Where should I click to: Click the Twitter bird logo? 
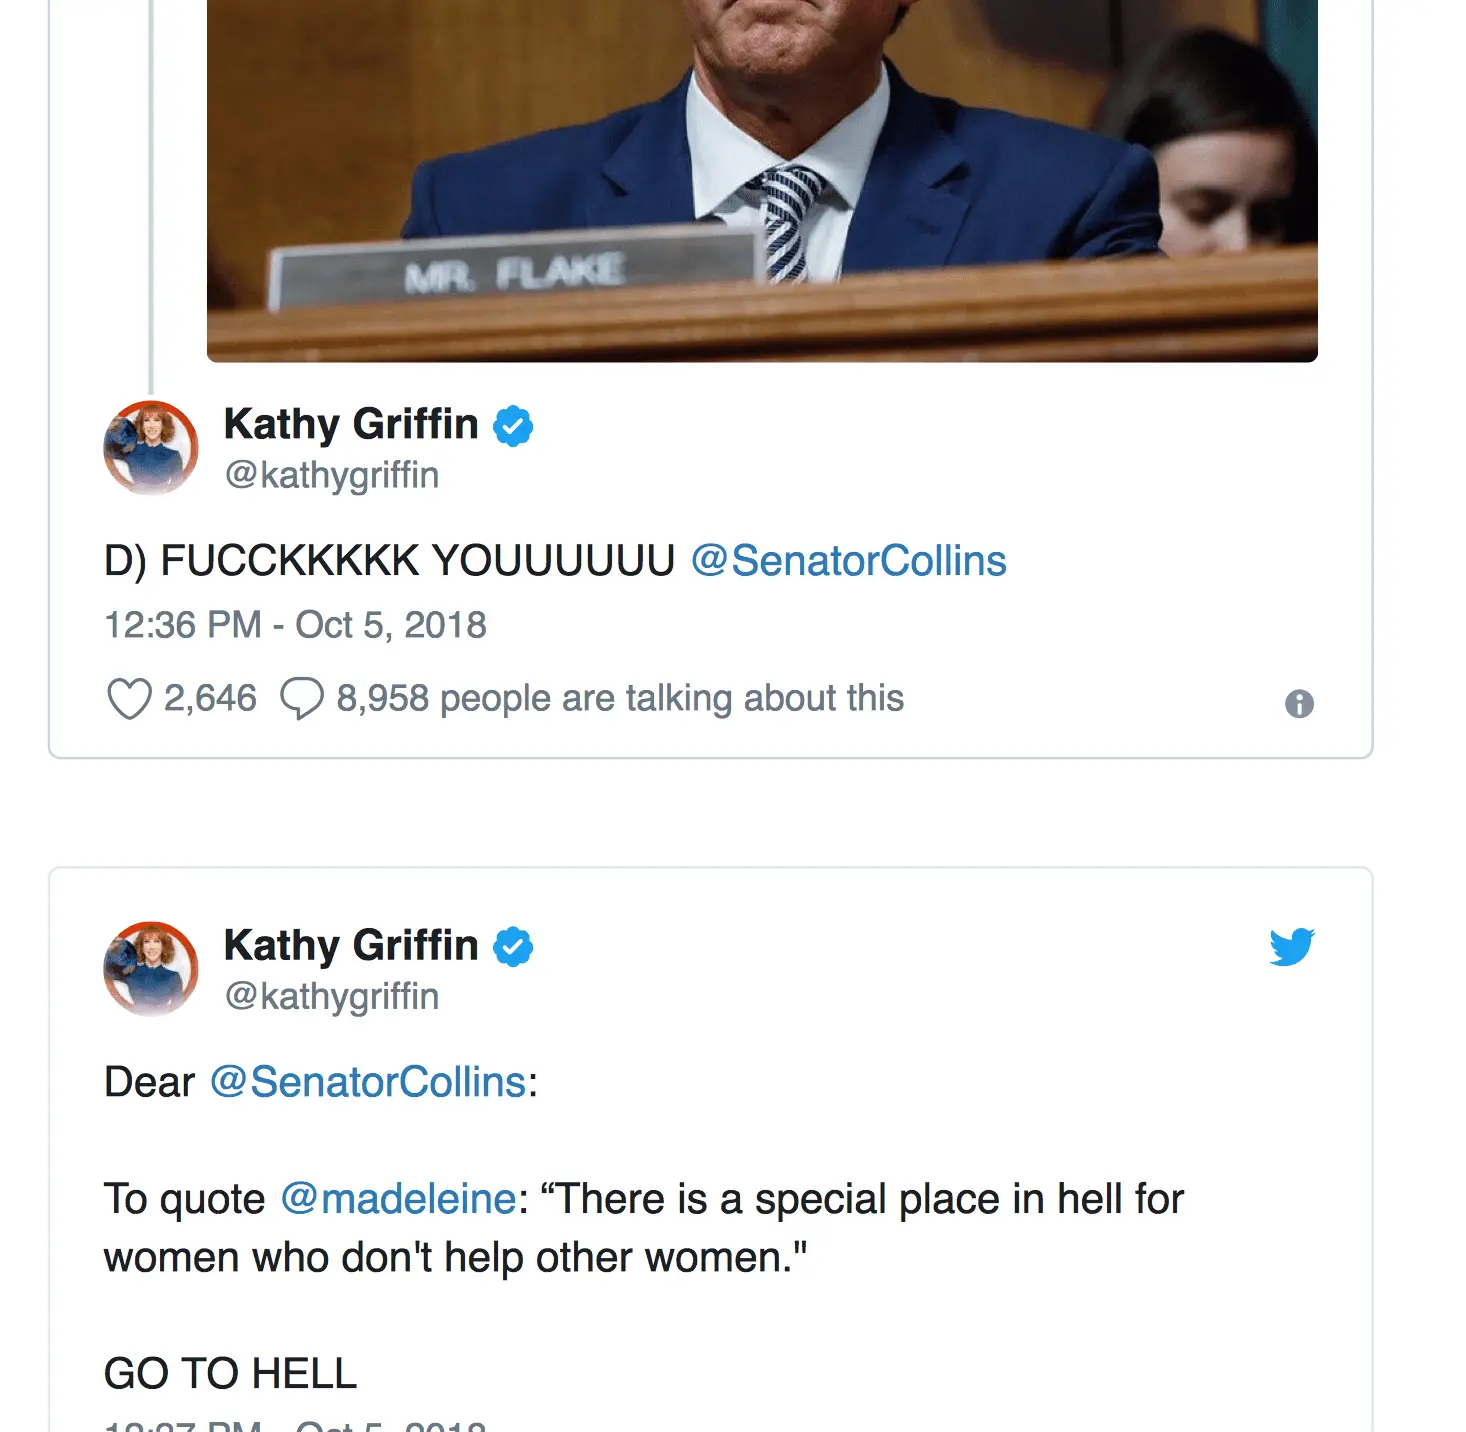coord(1292,946)
